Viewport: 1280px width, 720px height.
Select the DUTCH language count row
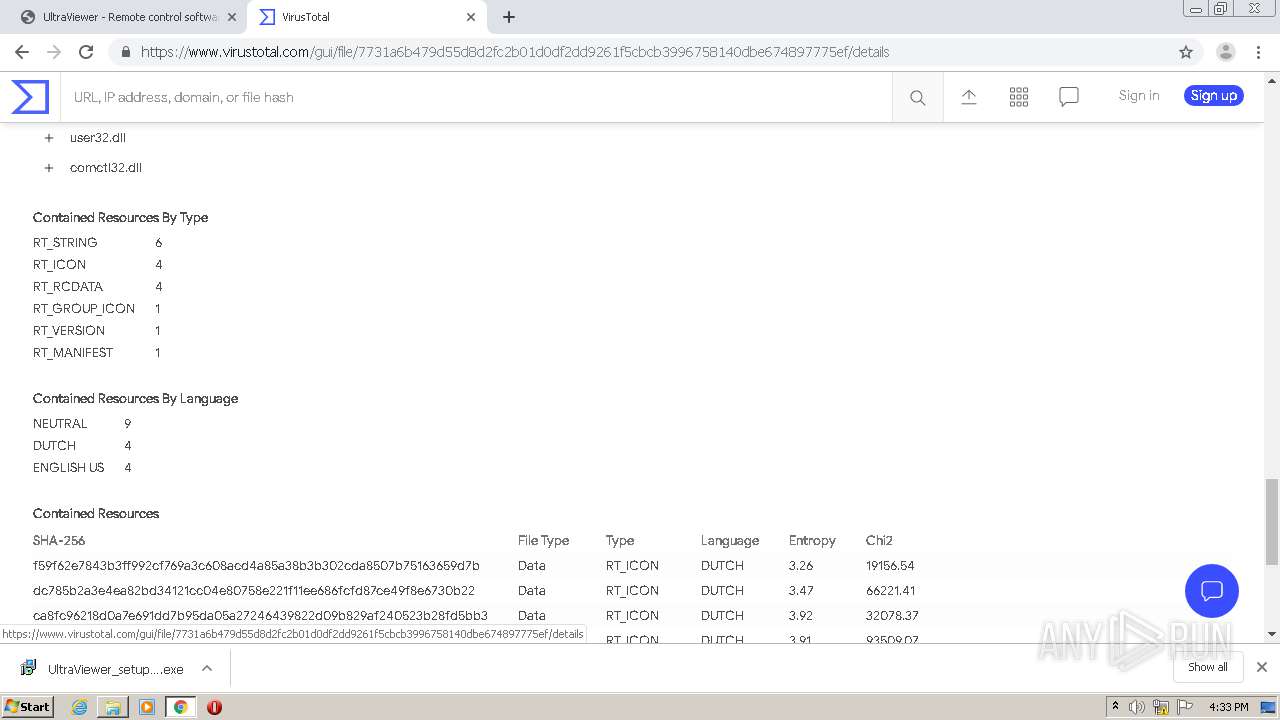82,446
